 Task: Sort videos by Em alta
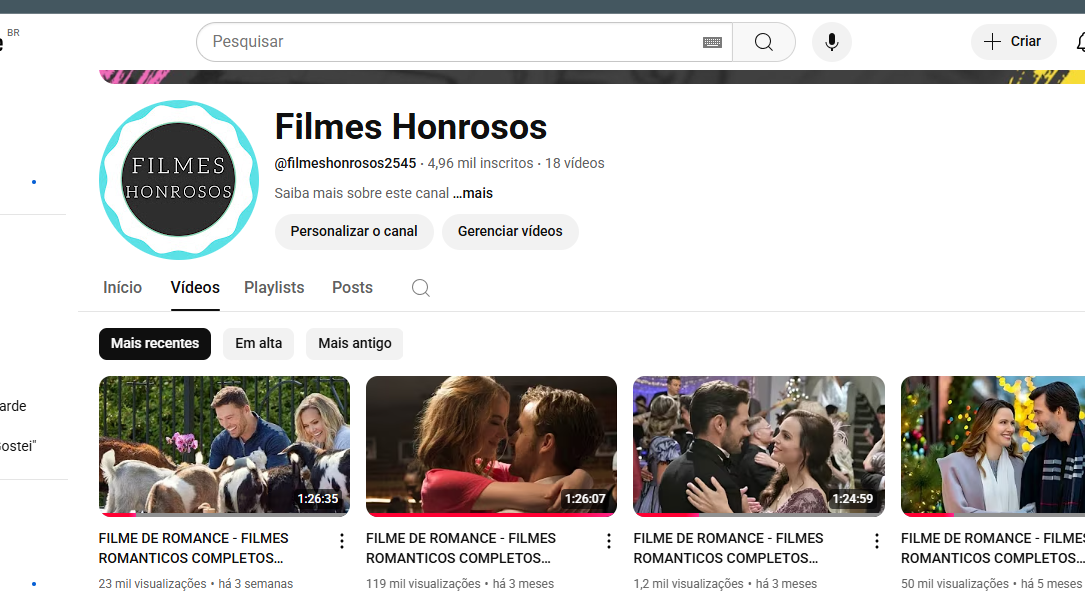point(259,343)
